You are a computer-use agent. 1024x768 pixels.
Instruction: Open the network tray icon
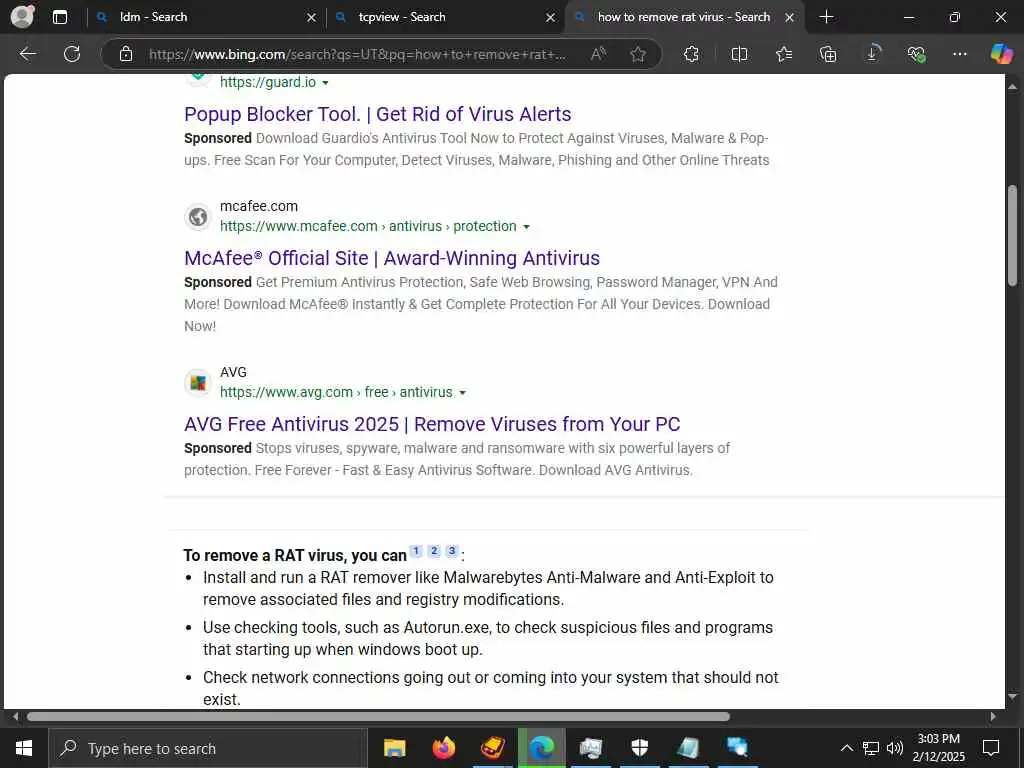[x=871, y=748]
